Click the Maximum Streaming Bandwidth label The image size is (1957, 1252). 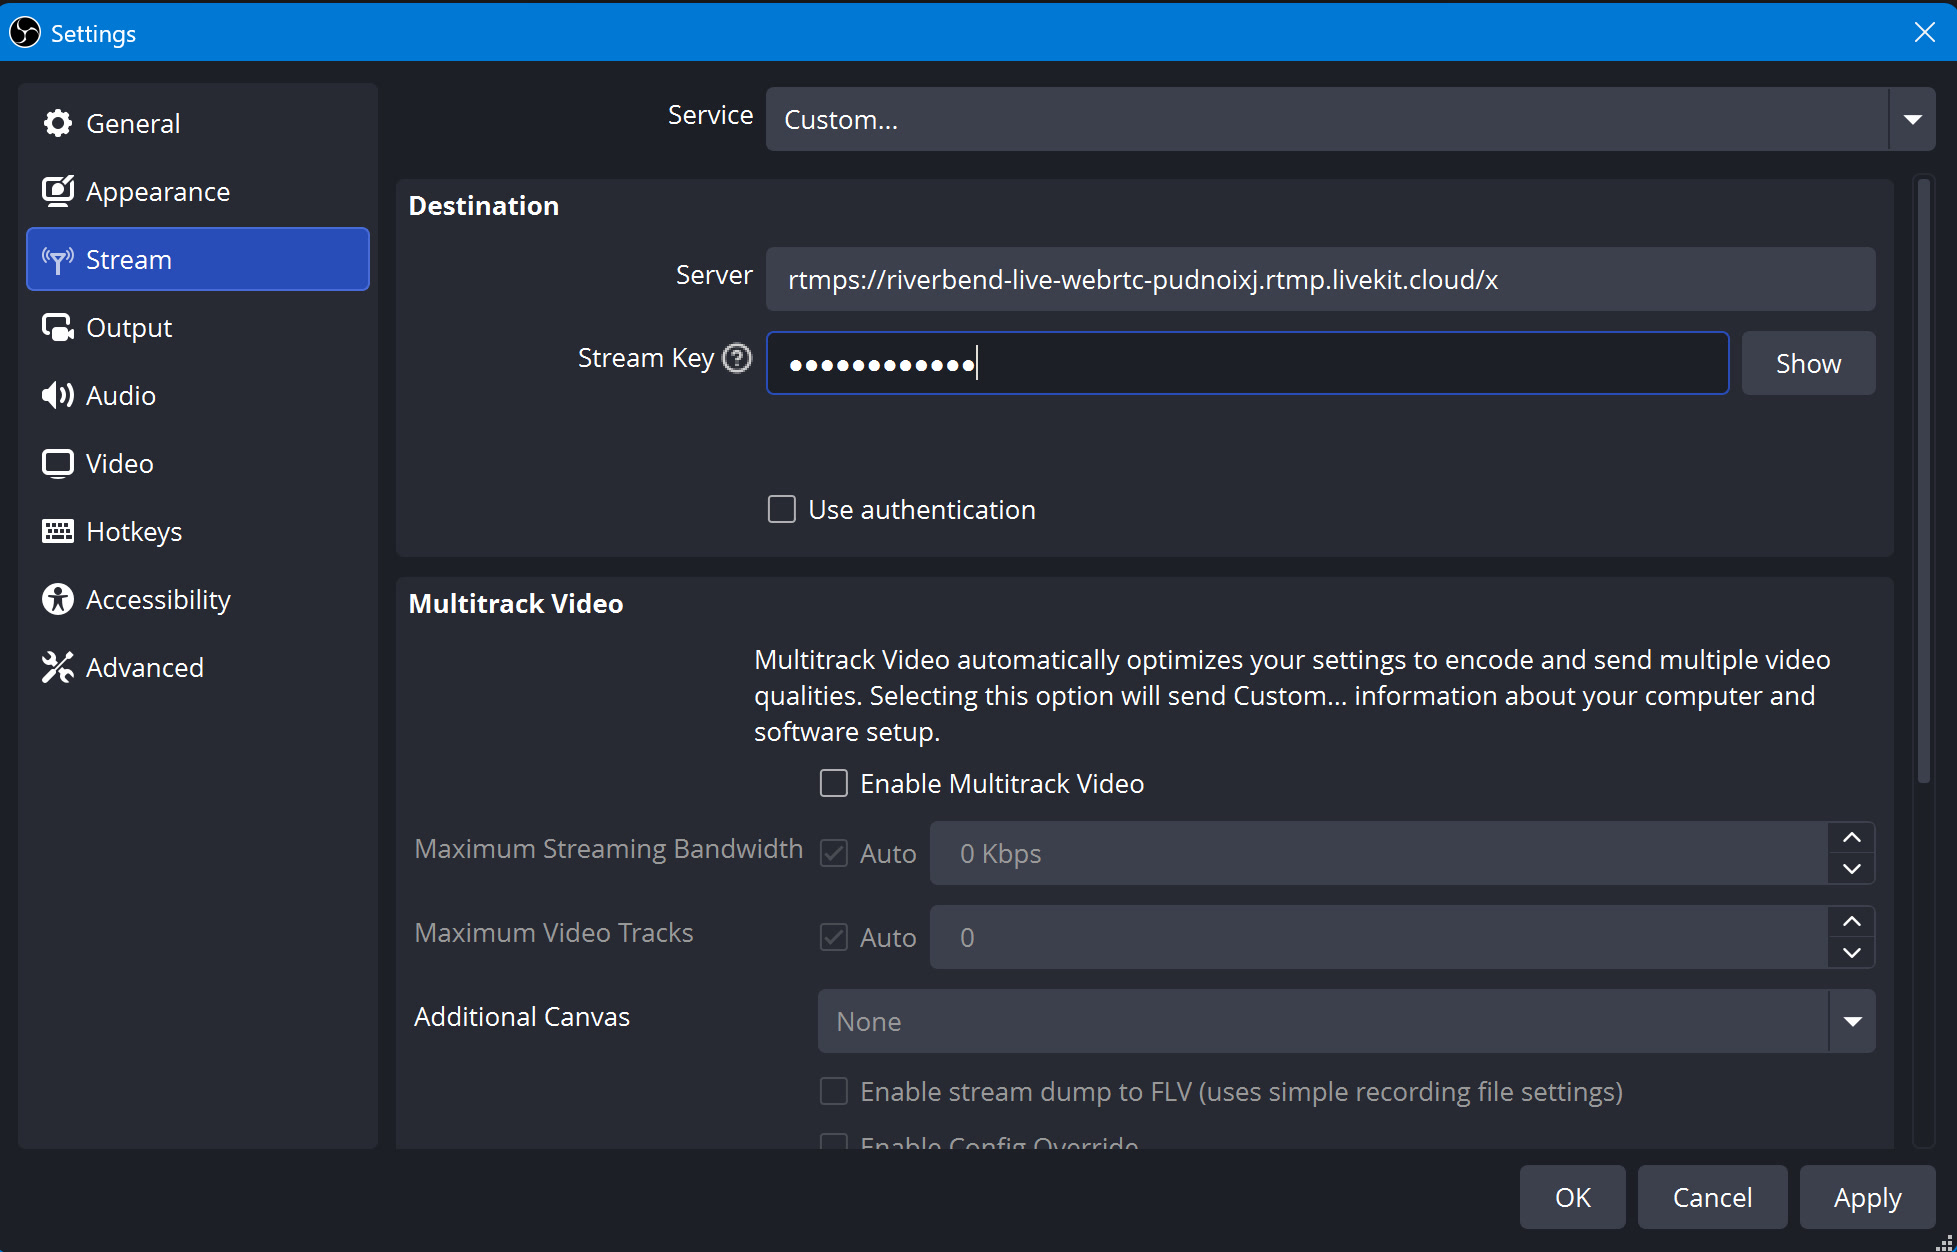tap(609, 849)
